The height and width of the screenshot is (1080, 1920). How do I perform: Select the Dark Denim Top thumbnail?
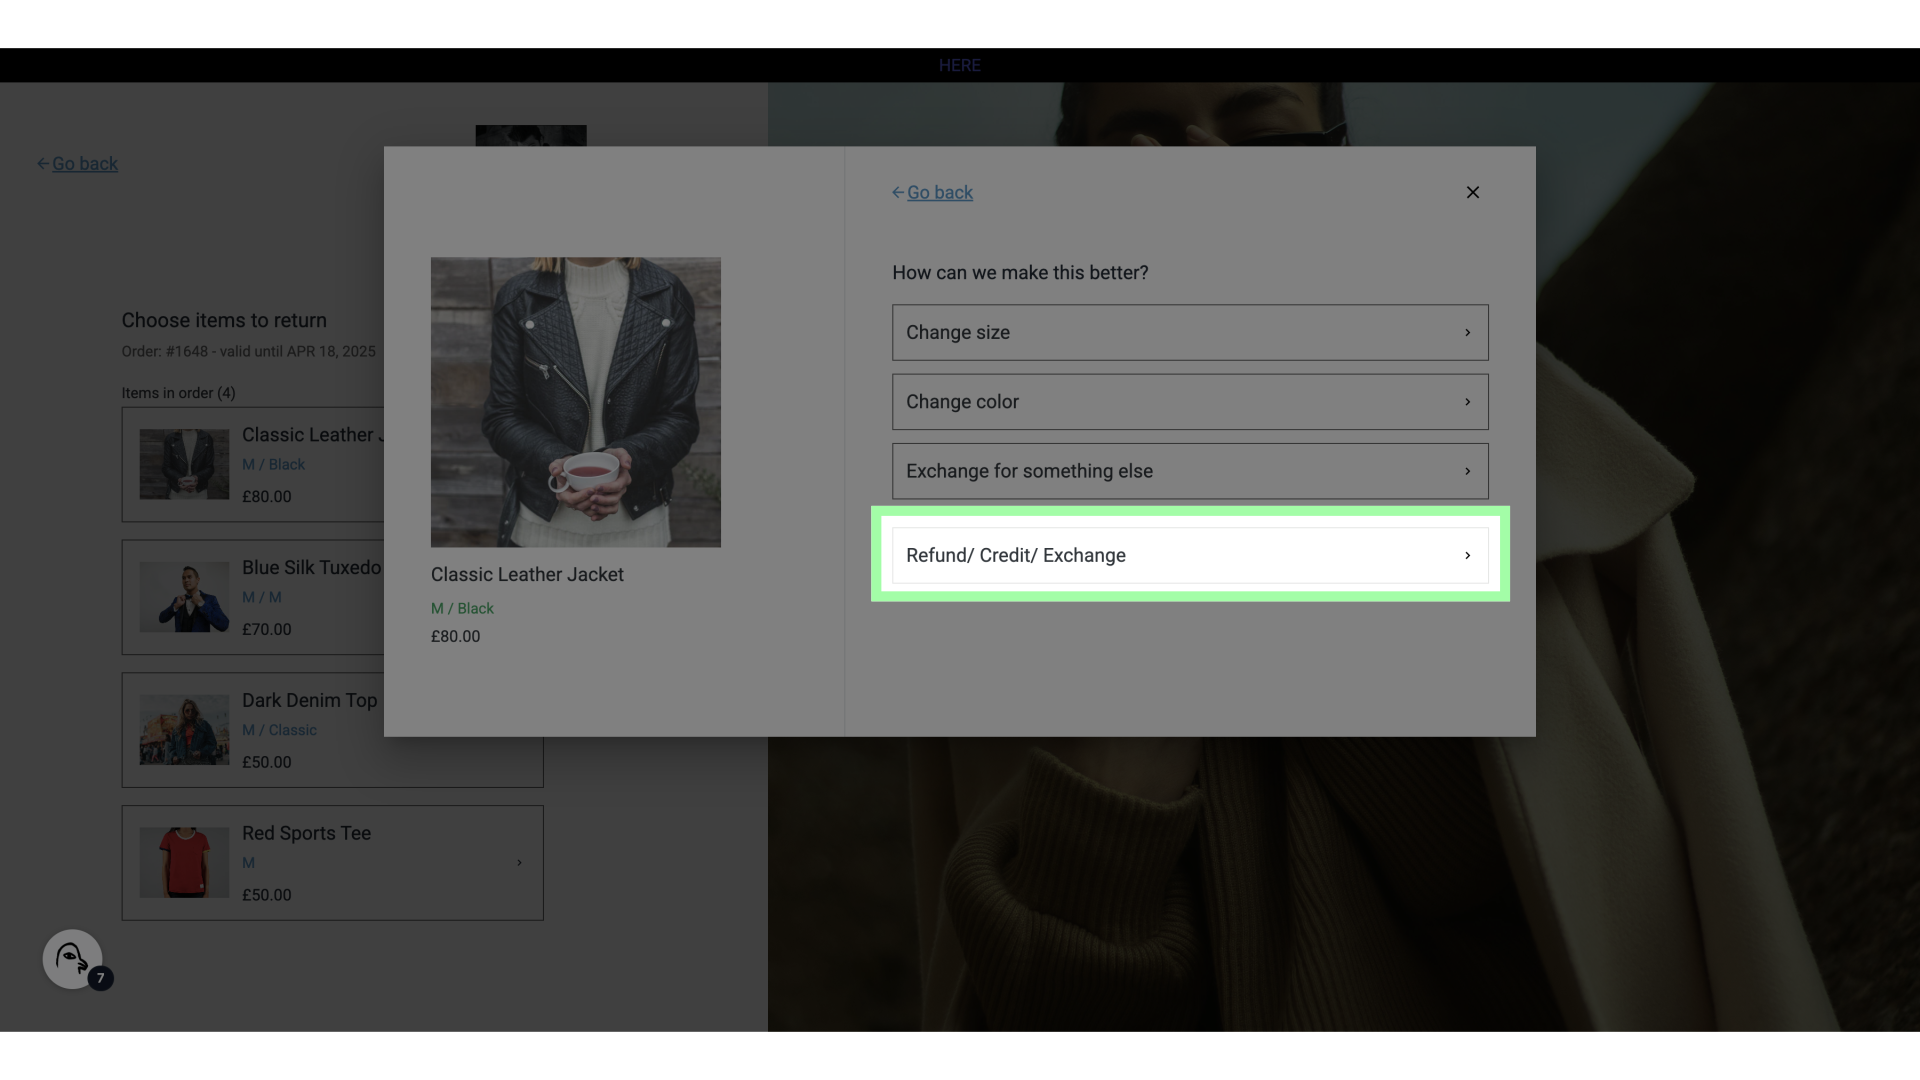point(184,730)
